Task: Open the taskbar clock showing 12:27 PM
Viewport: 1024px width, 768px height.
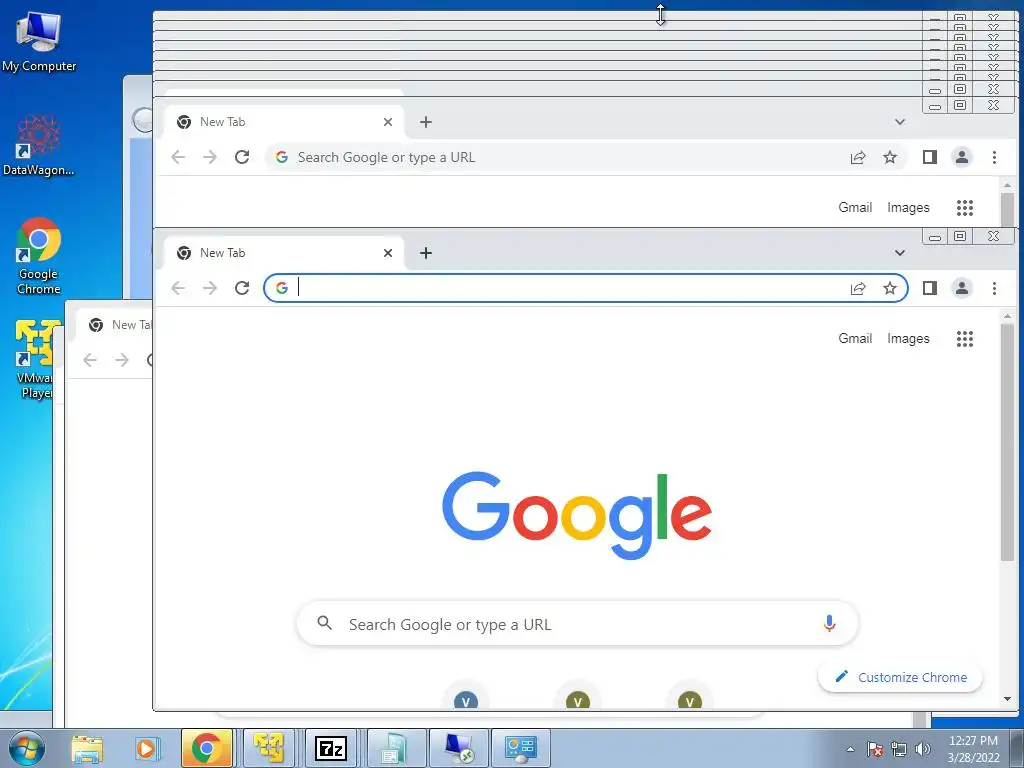Action: point(973,748)
